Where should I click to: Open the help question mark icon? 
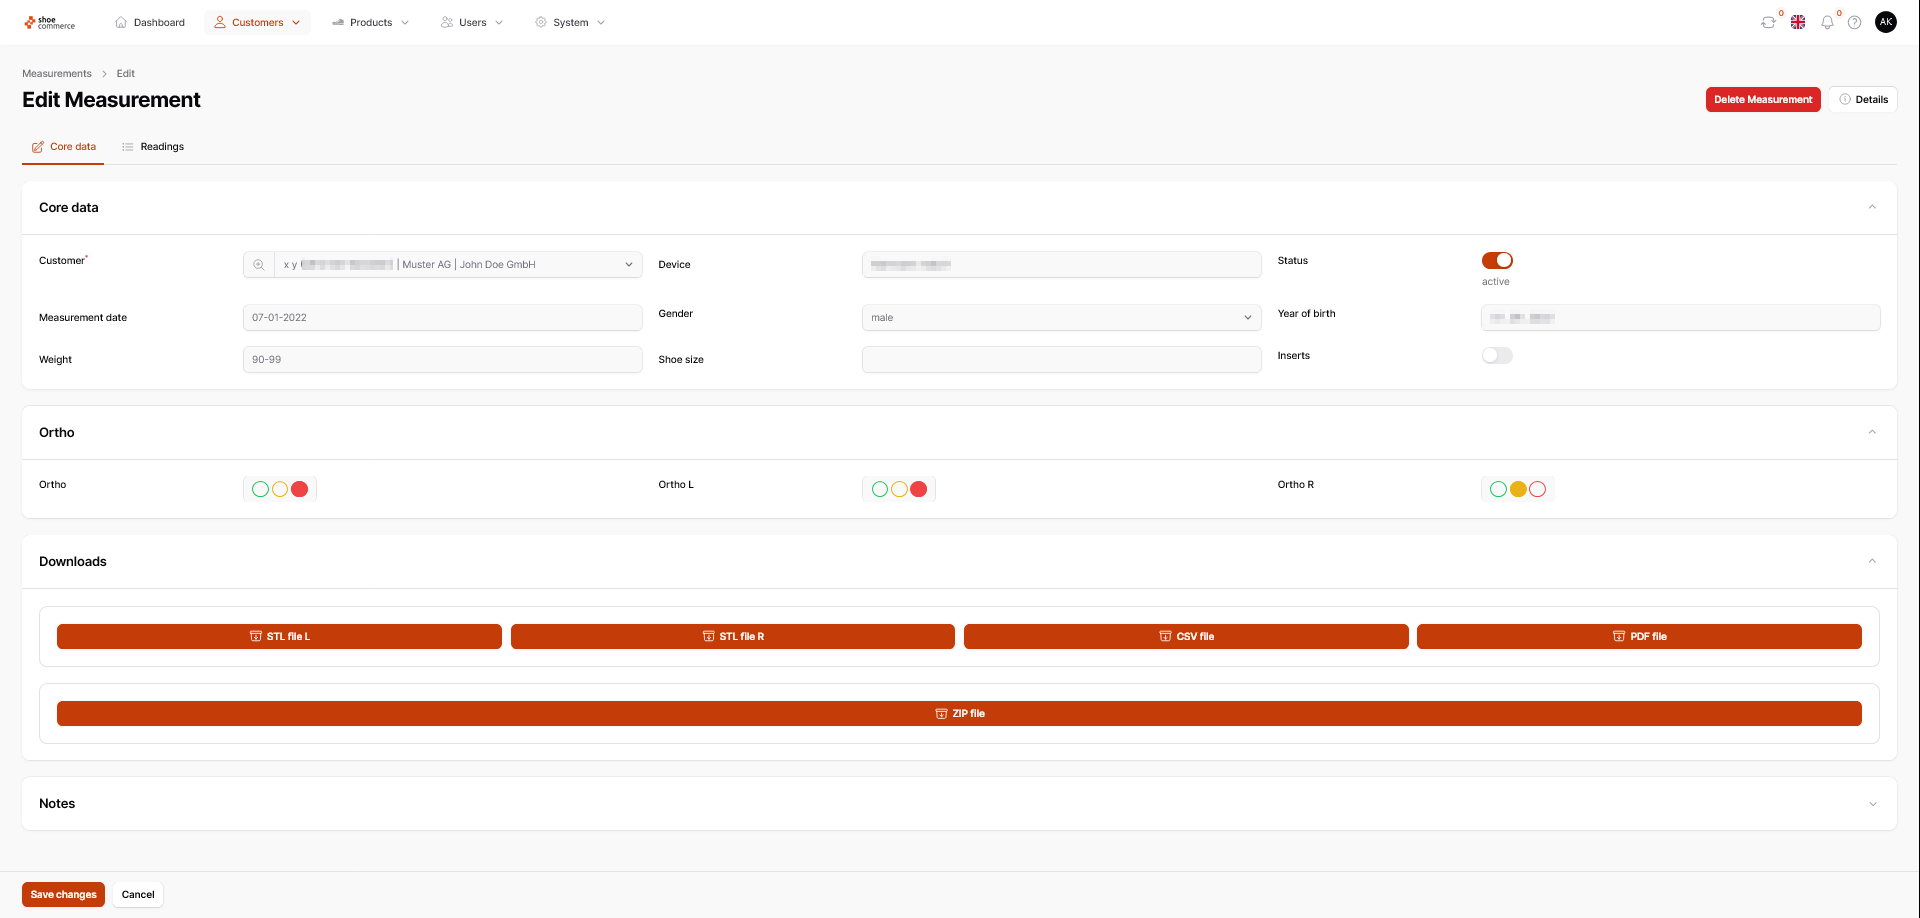pos(1855,22)
